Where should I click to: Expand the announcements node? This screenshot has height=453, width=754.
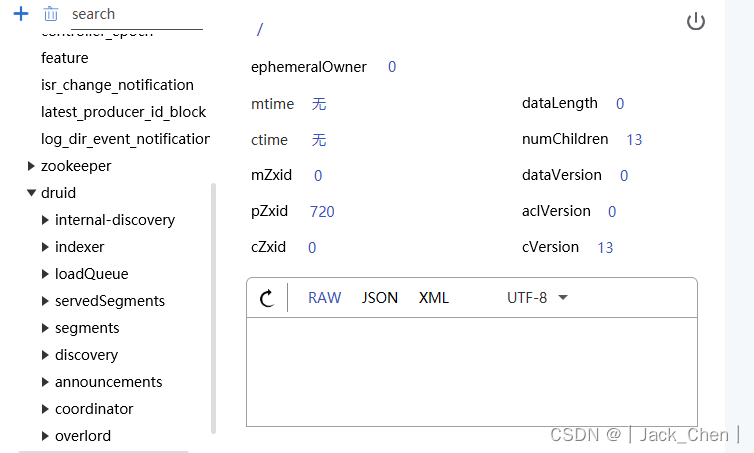point(45,382)
